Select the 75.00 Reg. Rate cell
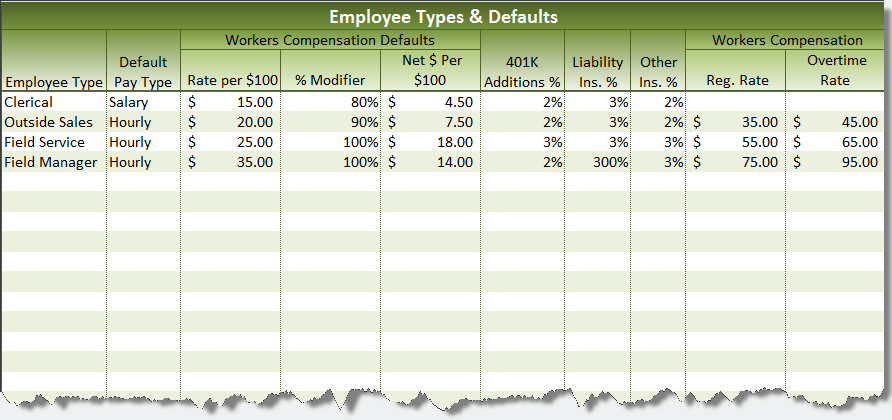 (x=736, y=162)
